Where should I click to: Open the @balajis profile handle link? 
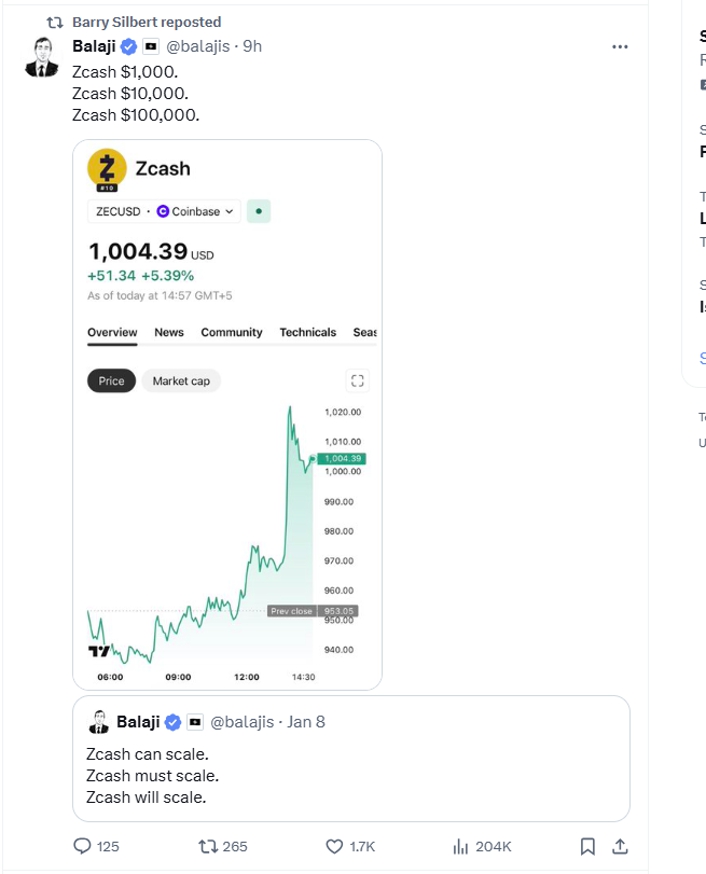[198, 46]
